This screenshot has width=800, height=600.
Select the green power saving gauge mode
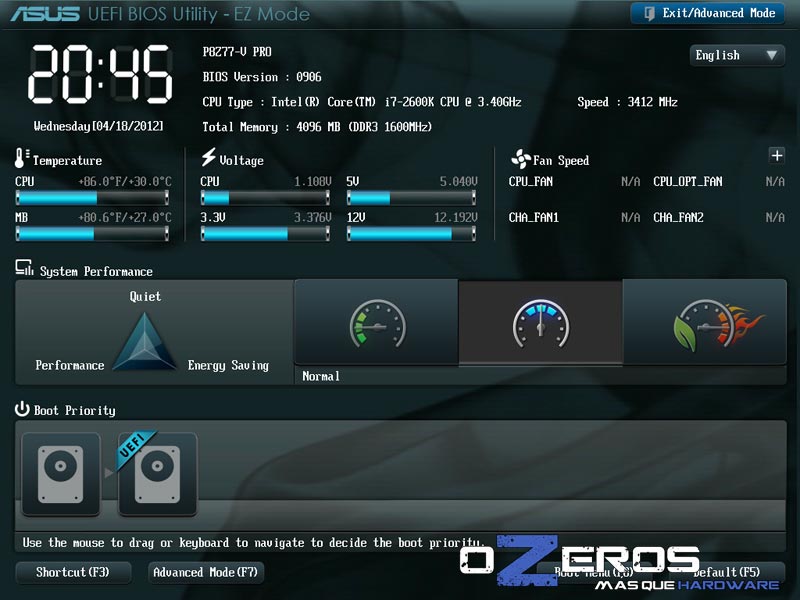(x=377, y=322)
